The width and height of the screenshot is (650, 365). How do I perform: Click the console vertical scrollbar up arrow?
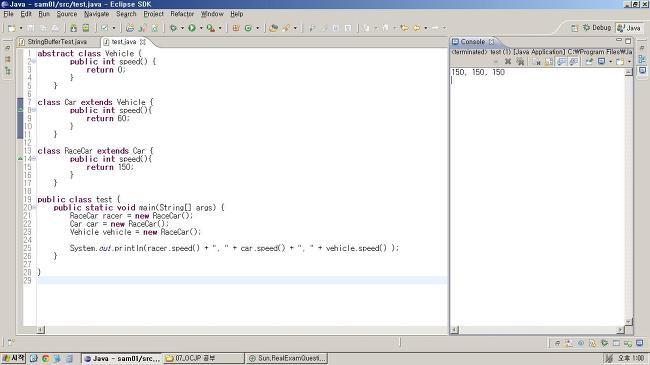[x=628, y=72]
